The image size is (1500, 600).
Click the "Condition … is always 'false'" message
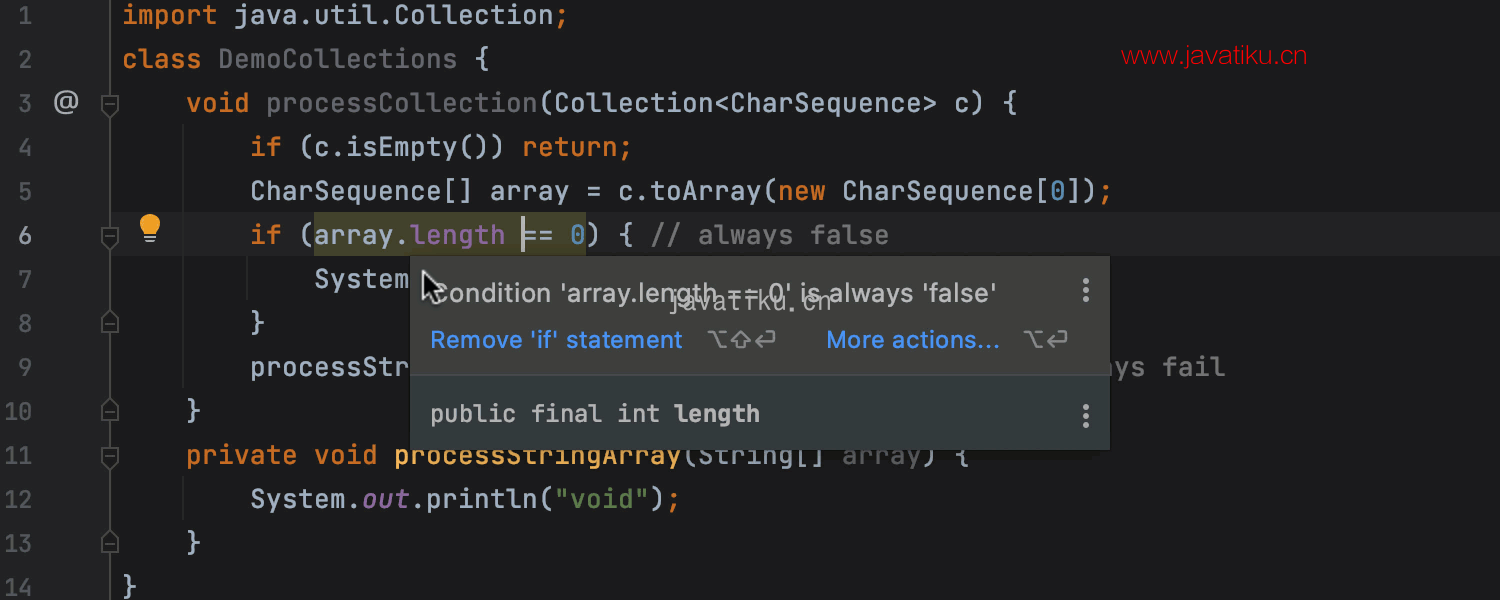tap(715, 292)
